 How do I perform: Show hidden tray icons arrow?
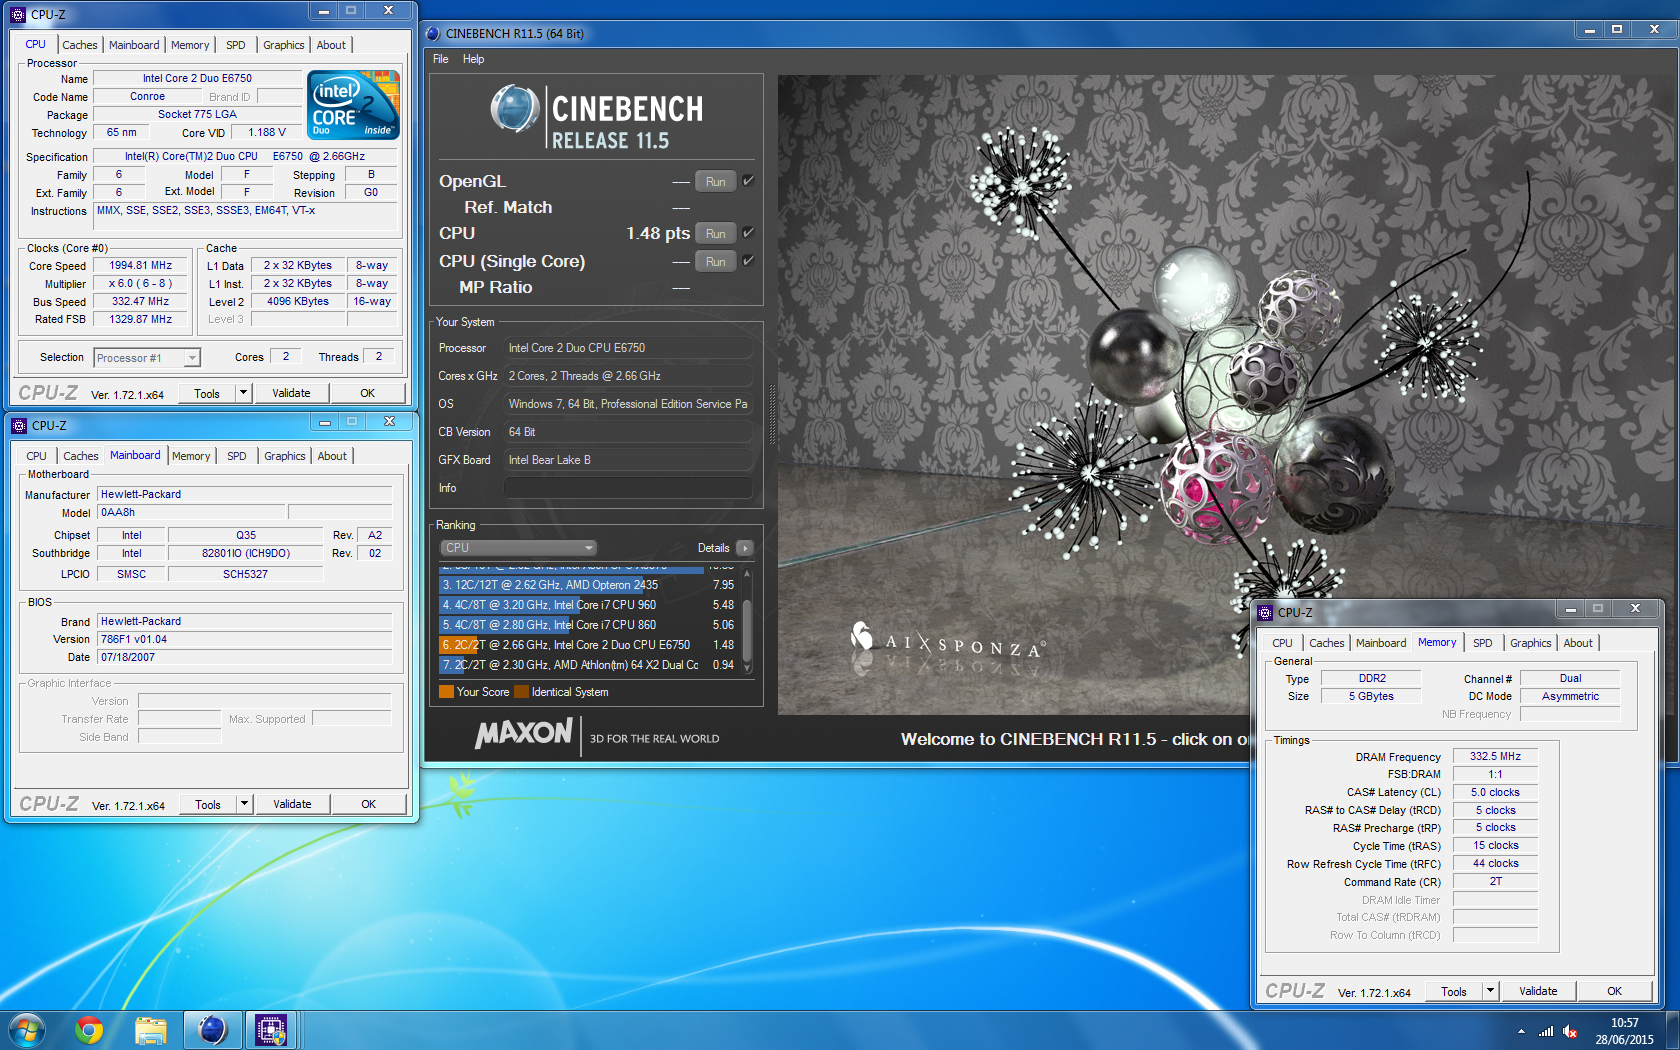coord(1521,1031)
